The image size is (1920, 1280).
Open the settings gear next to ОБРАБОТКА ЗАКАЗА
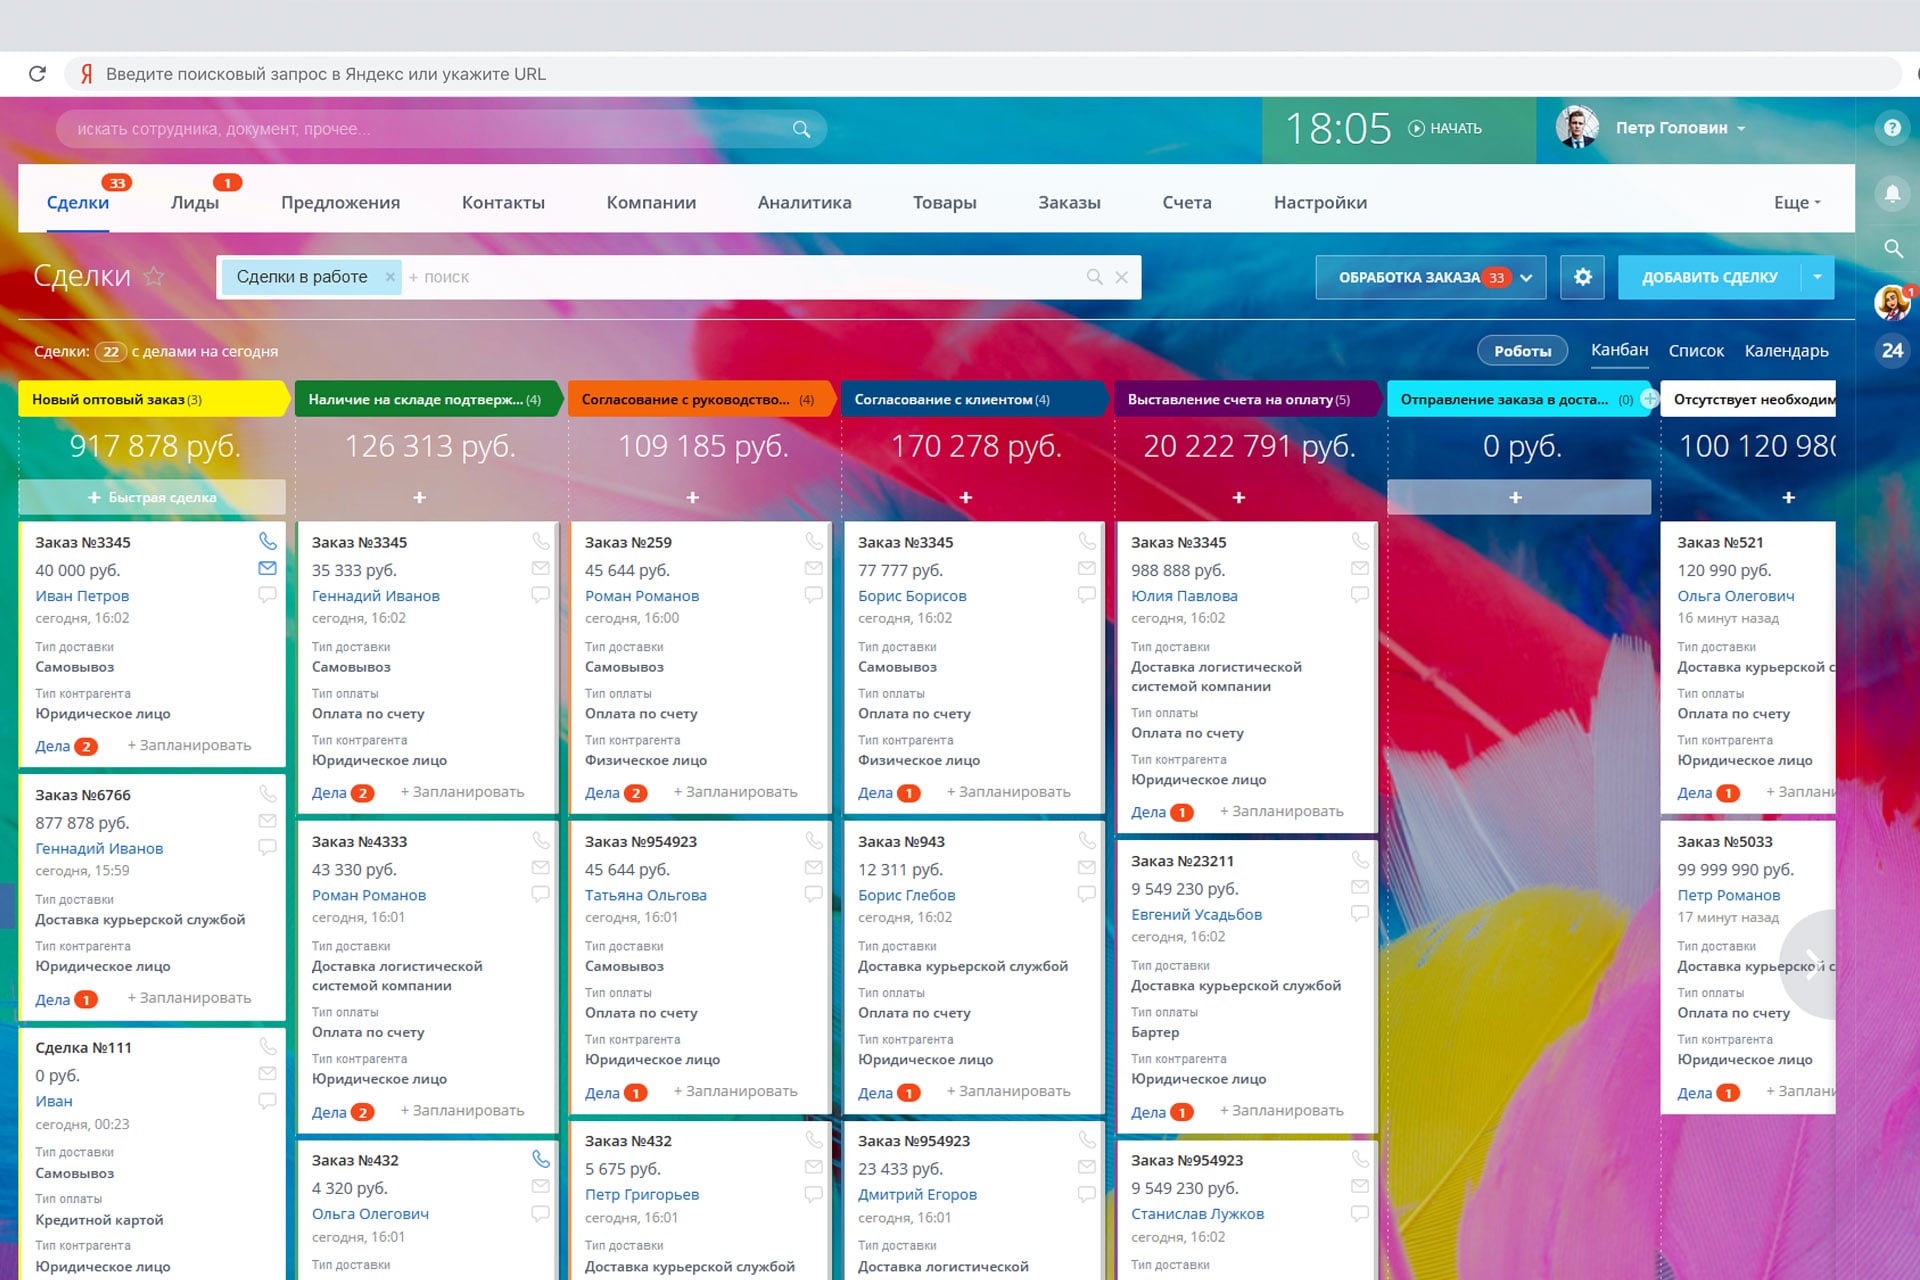(x=1582, y=277)
